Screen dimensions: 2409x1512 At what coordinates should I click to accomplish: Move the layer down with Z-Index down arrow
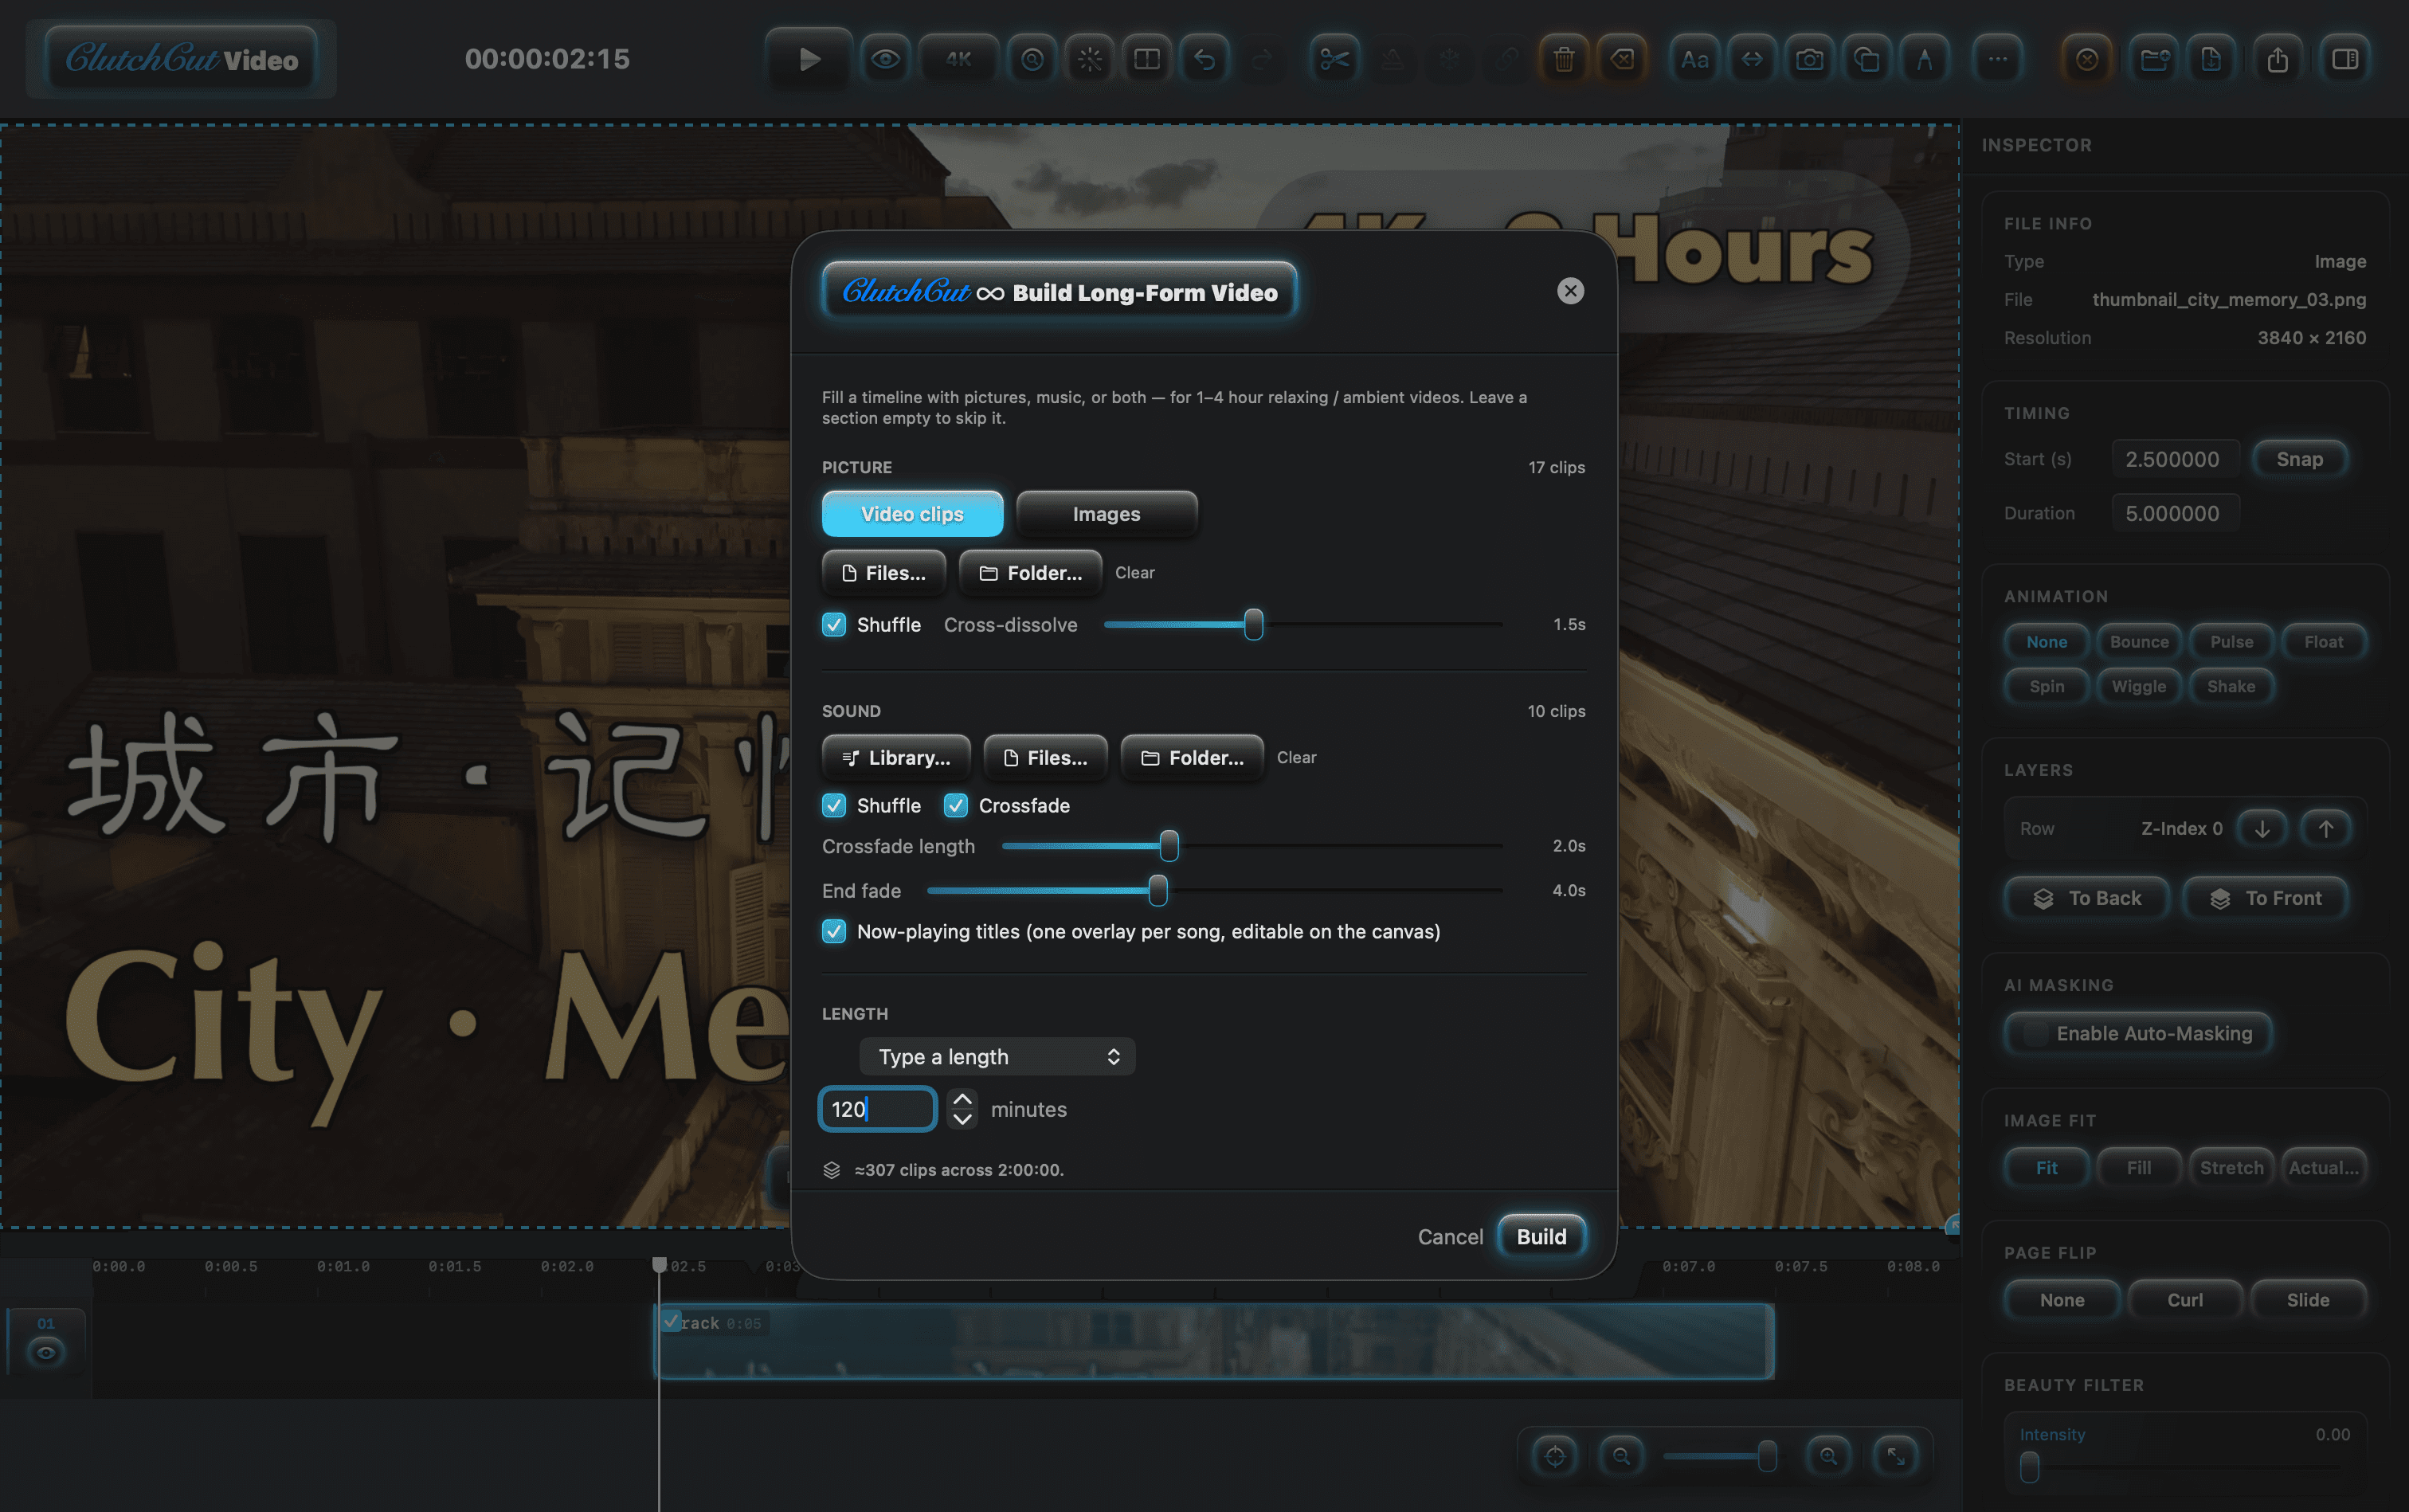[2262, 829]
